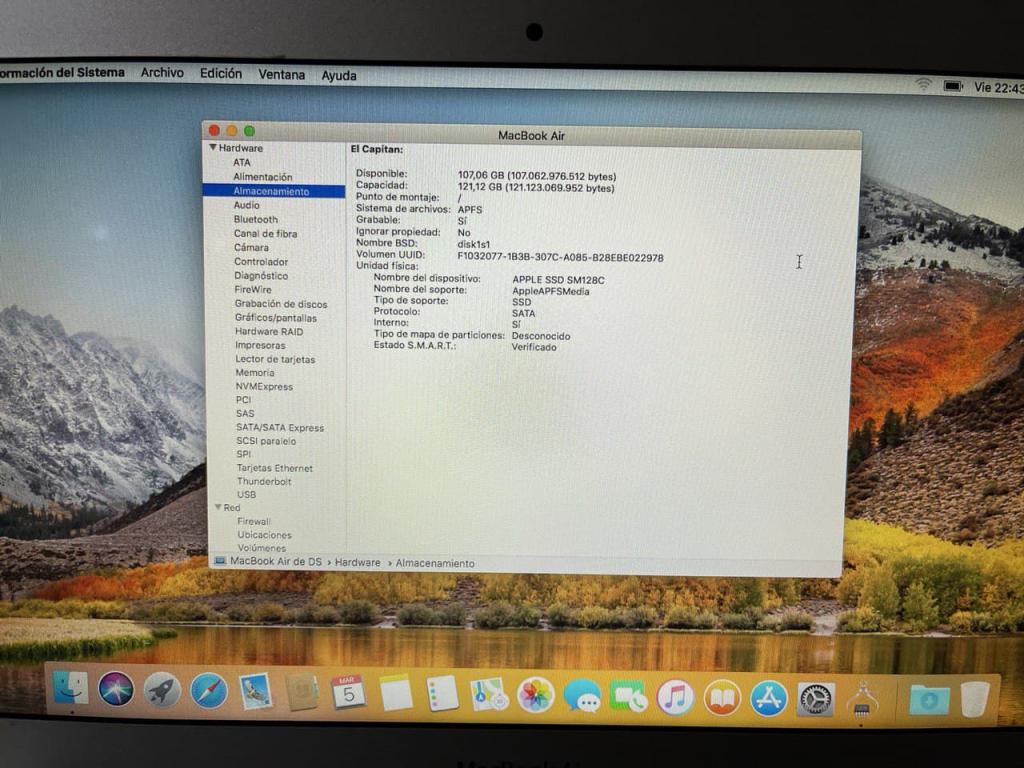Open System Preferences gear icon

(816, 699)
